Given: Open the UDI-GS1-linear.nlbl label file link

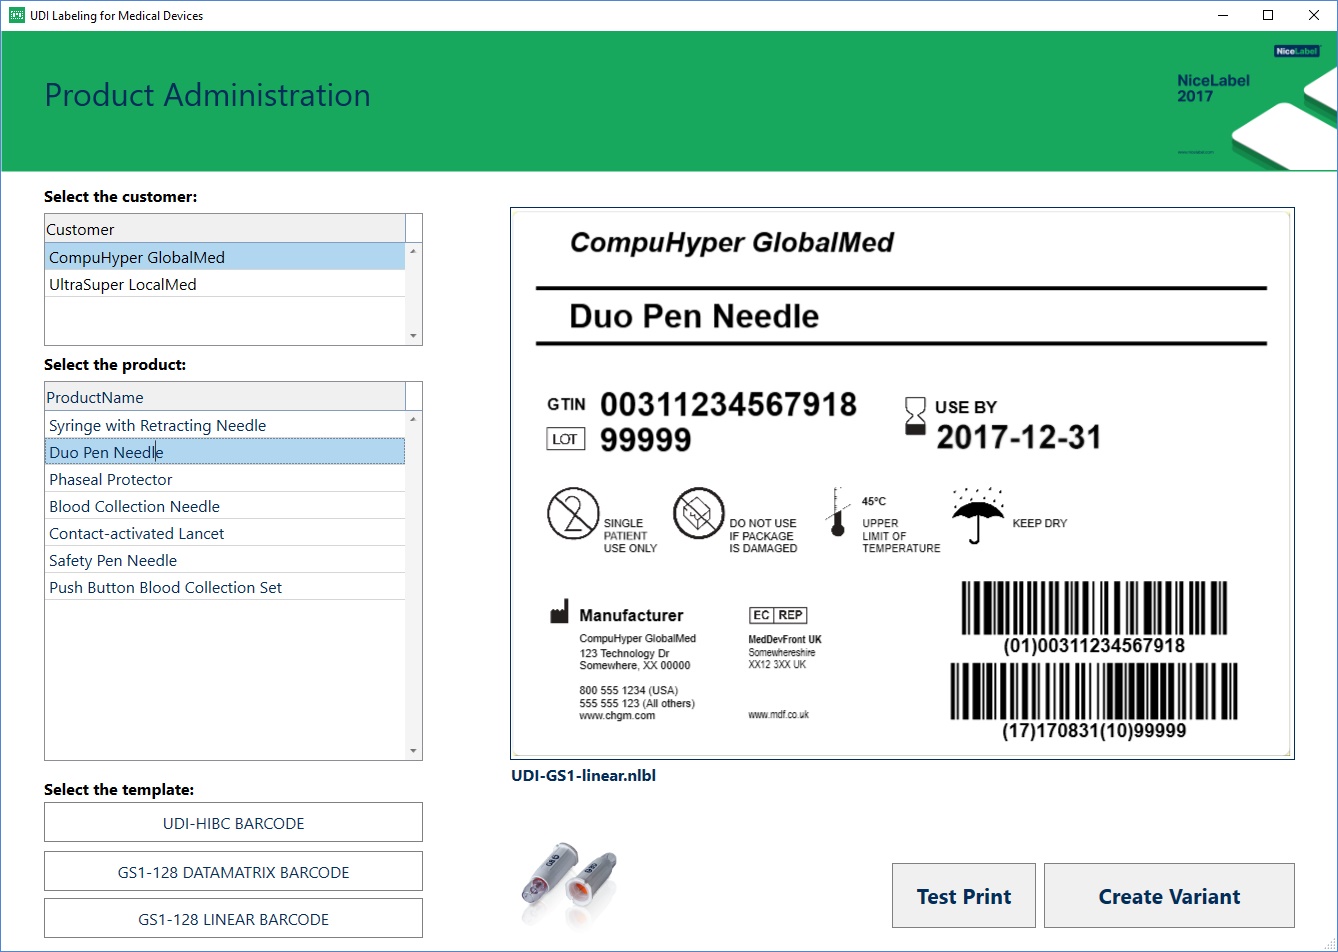Looking at the screenshot, I should 585,775.
